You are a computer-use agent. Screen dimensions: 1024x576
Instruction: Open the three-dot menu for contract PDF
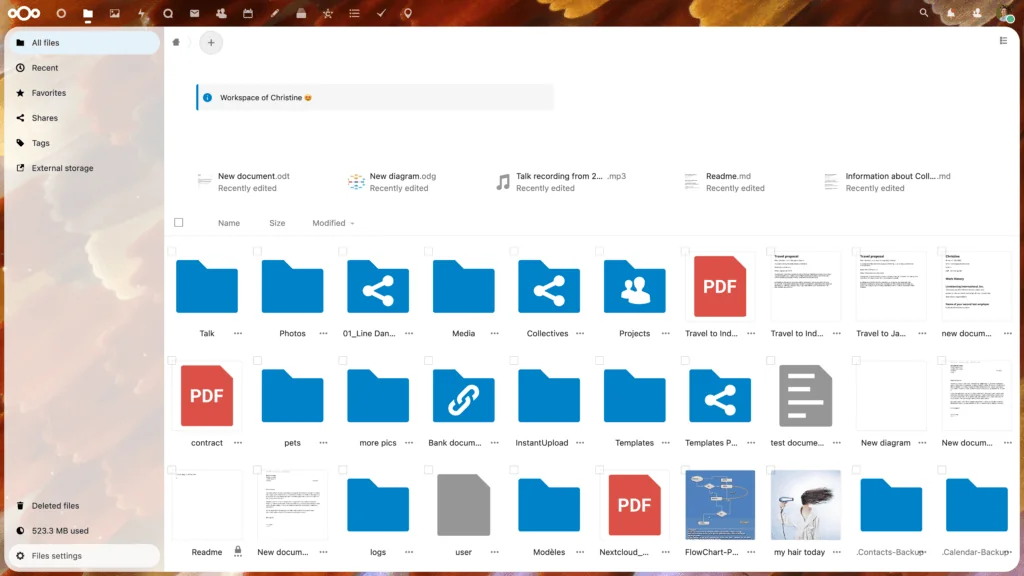(x=238, y=443)
